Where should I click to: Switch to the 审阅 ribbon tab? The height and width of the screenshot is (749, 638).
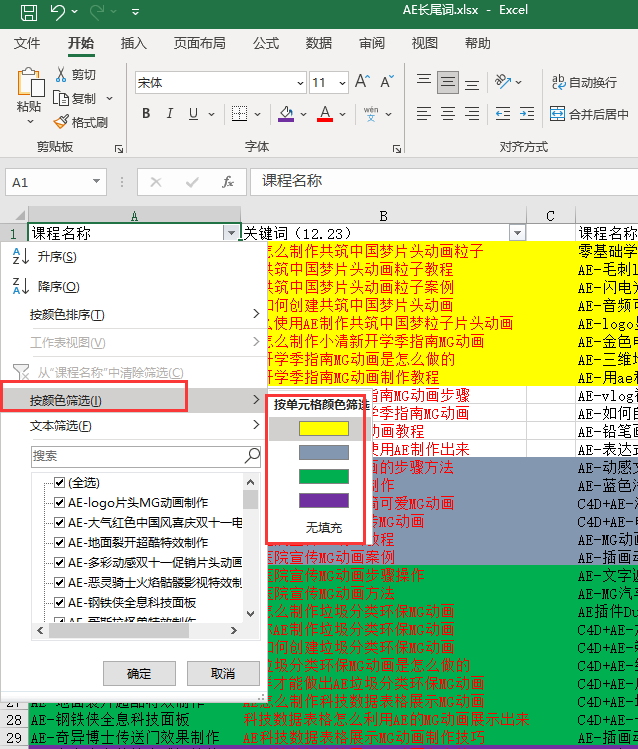click(x=372, y=43)
